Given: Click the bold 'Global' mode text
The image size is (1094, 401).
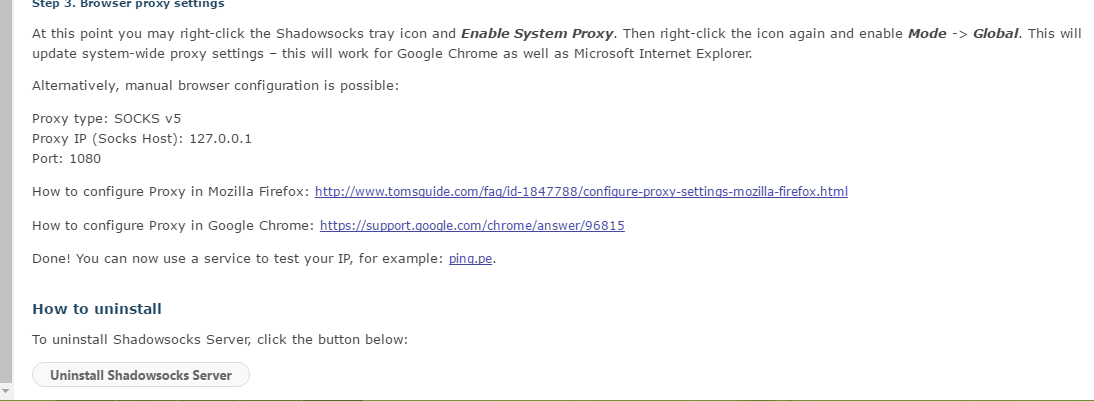Looking at the screenshot, I should (x=996, y=33).
